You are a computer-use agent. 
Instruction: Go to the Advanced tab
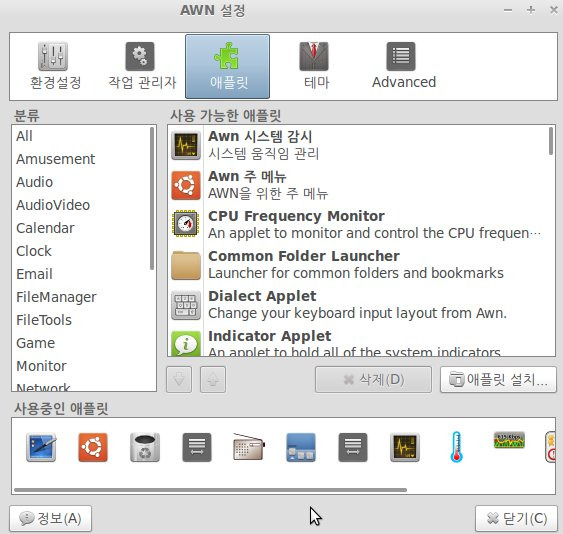(404, 66)
